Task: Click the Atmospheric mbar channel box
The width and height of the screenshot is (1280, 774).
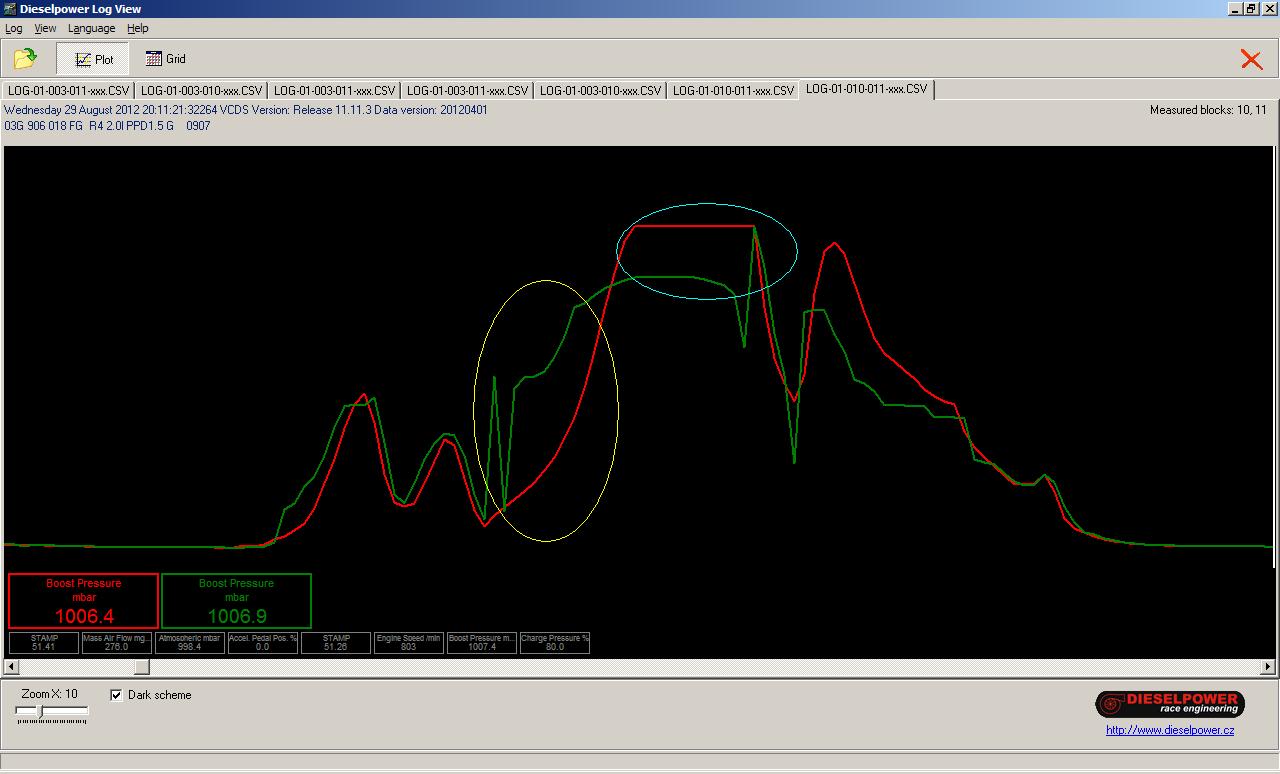Action: click(190, 642)
